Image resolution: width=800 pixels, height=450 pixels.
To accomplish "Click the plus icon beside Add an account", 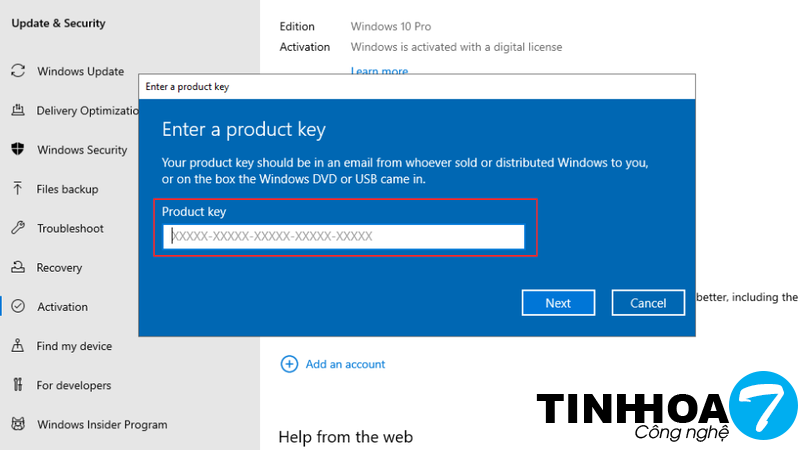I will point(289,364).
